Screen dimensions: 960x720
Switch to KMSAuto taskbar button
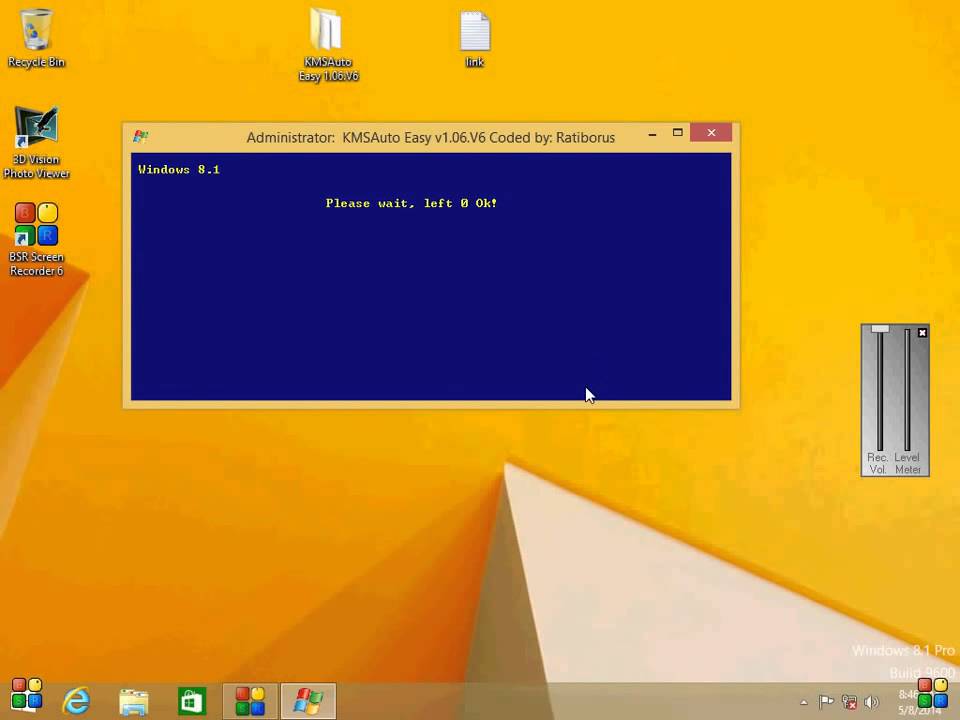click(x=308, y=701)
